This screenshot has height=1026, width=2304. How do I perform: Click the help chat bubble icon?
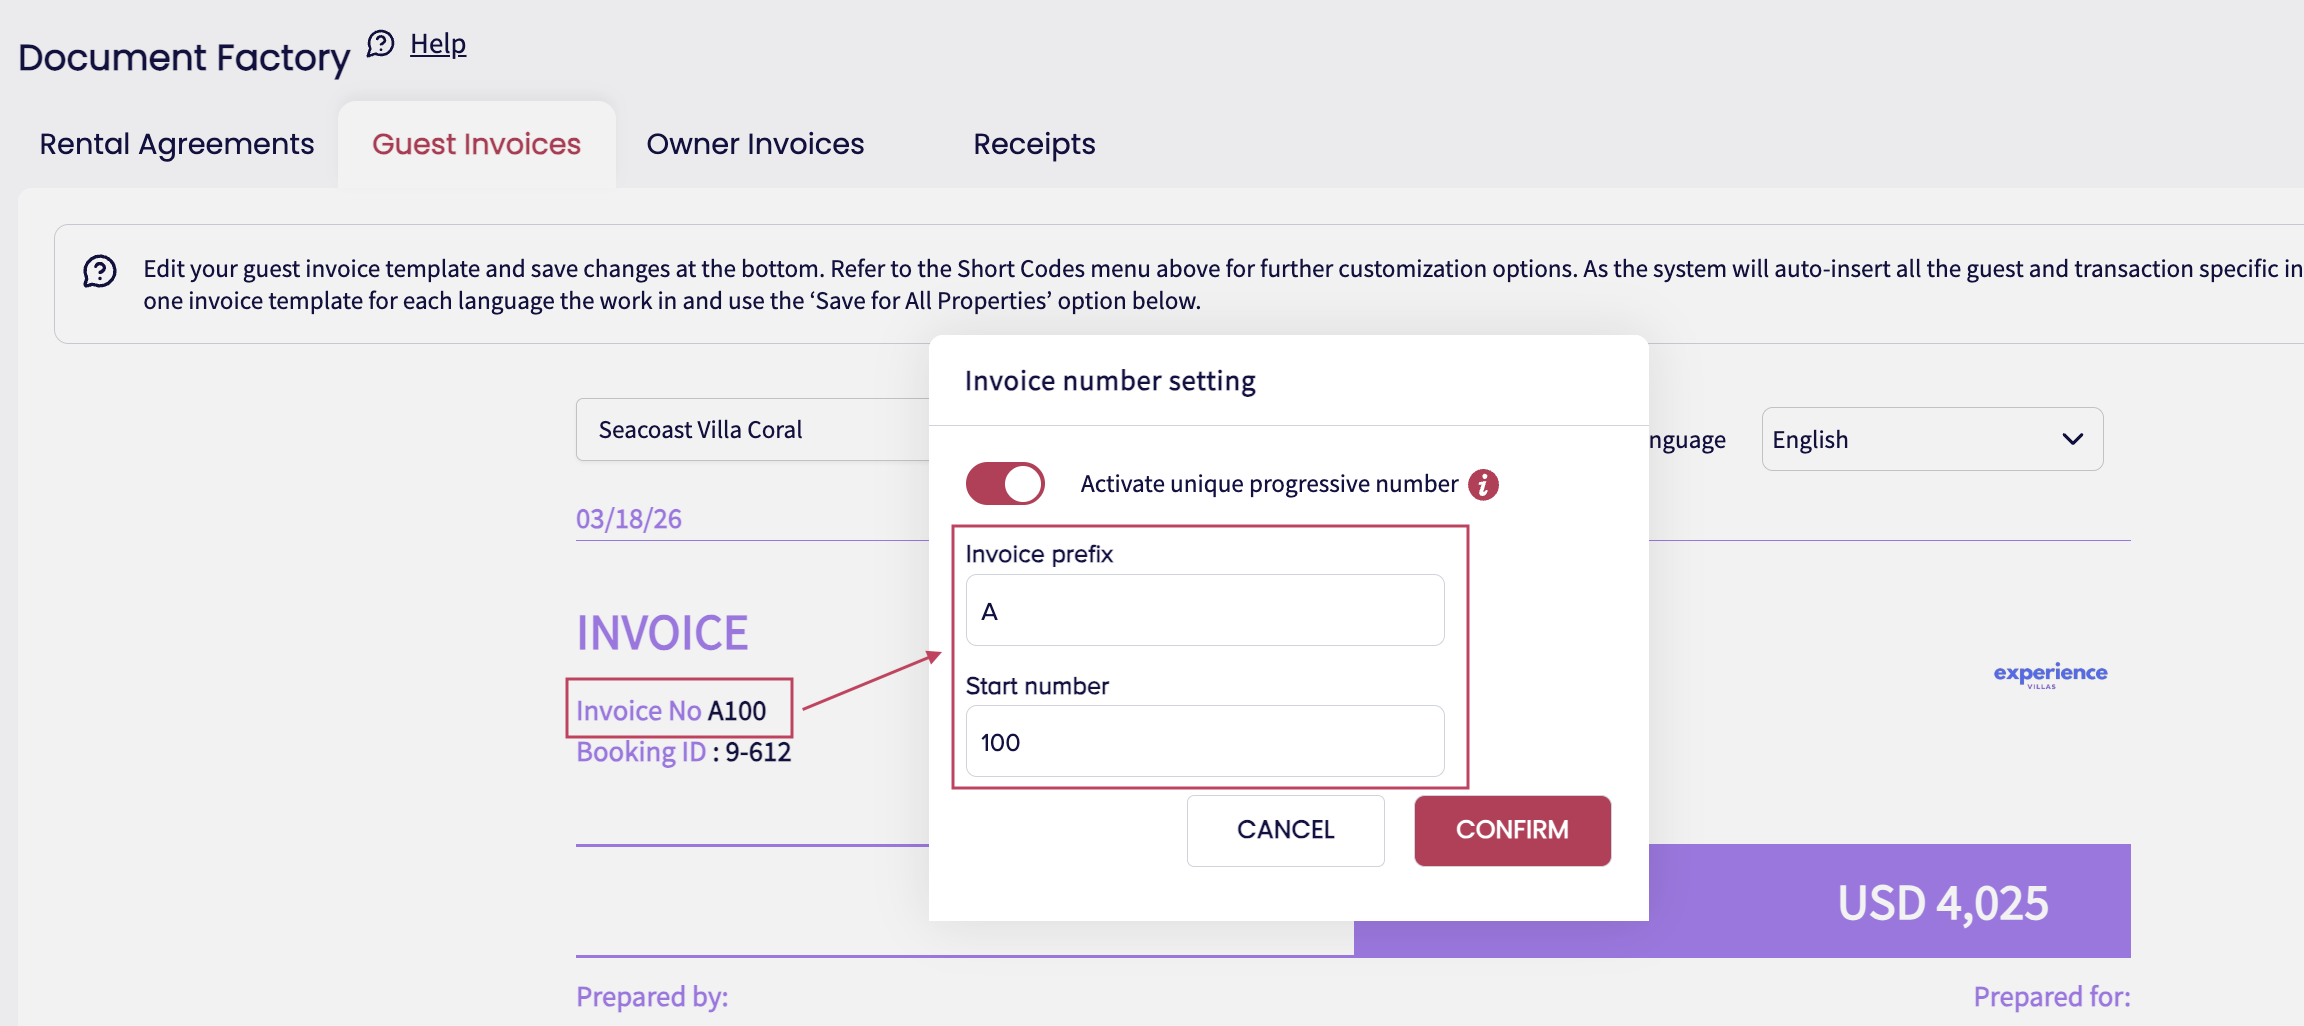point(380,44)
